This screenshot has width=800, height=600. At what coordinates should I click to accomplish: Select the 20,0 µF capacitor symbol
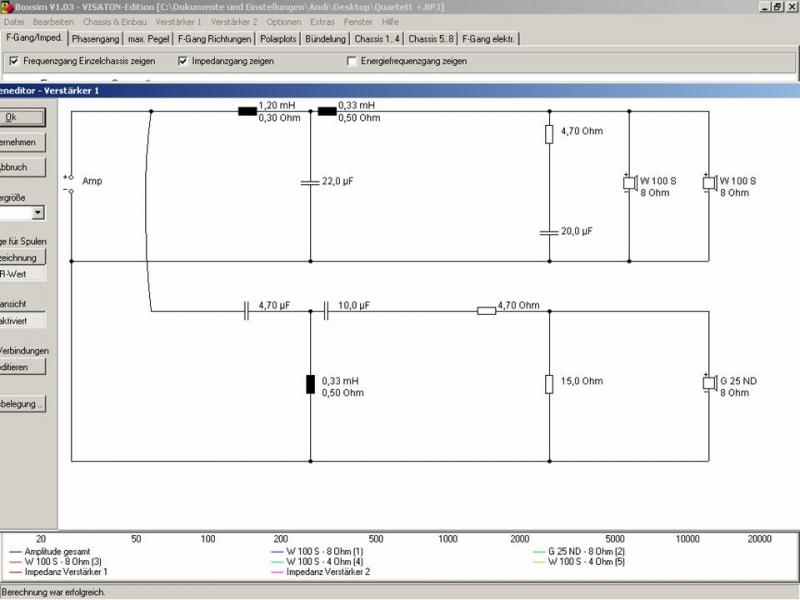[x=549, y=232]
